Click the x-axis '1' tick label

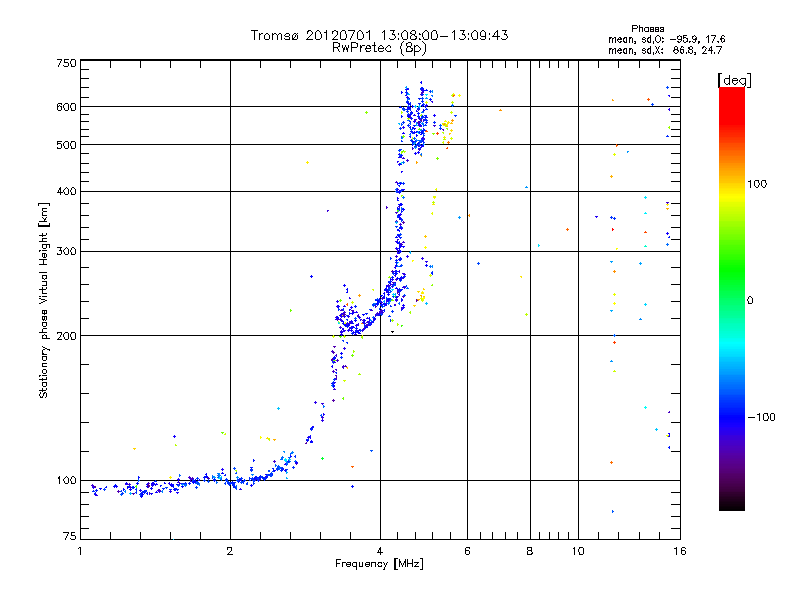coord(80,551)
